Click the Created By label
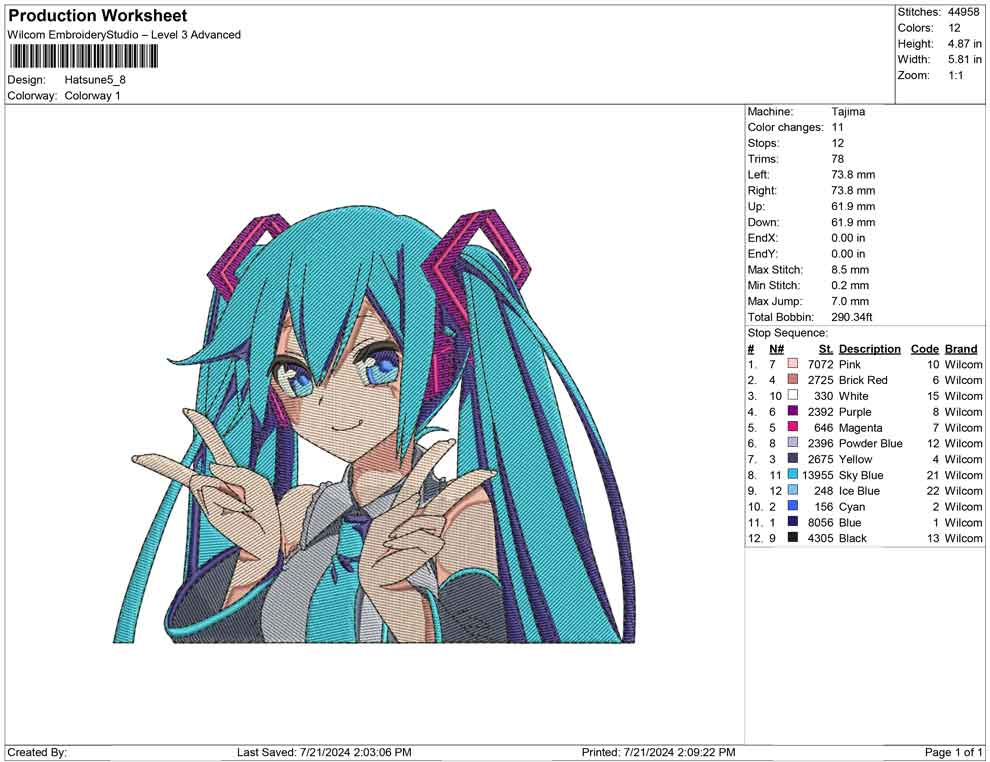Viewport: 990px width, 762px height. [x=37, y=752]
